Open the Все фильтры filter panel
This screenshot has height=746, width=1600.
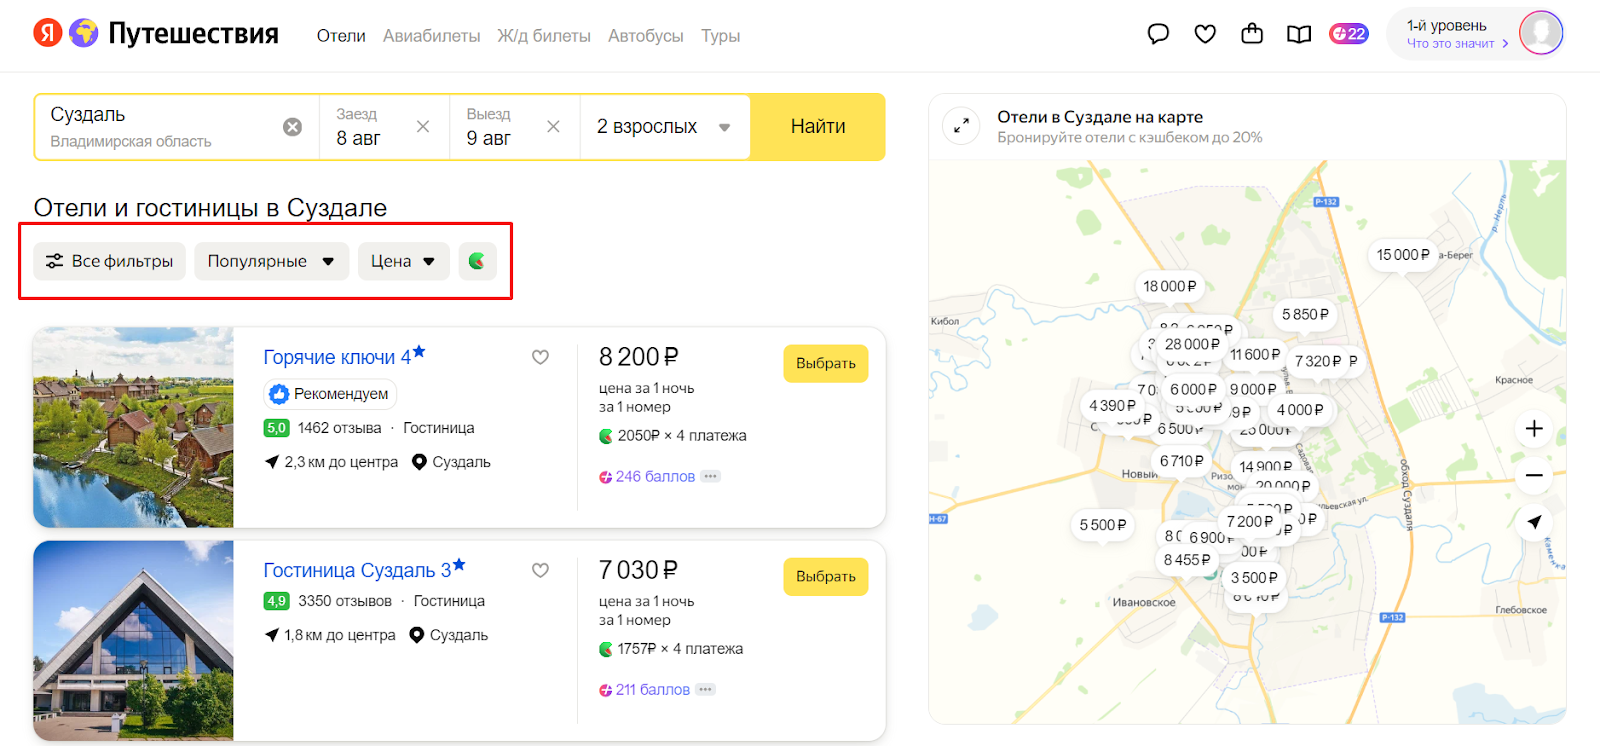[x=110, y=261]
